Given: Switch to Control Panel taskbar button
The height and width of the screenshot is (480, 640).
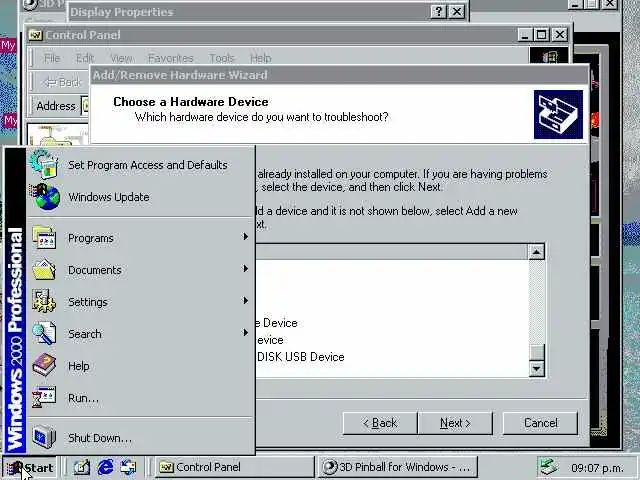Looking at the screenshot, I should (x=234, y=467).
